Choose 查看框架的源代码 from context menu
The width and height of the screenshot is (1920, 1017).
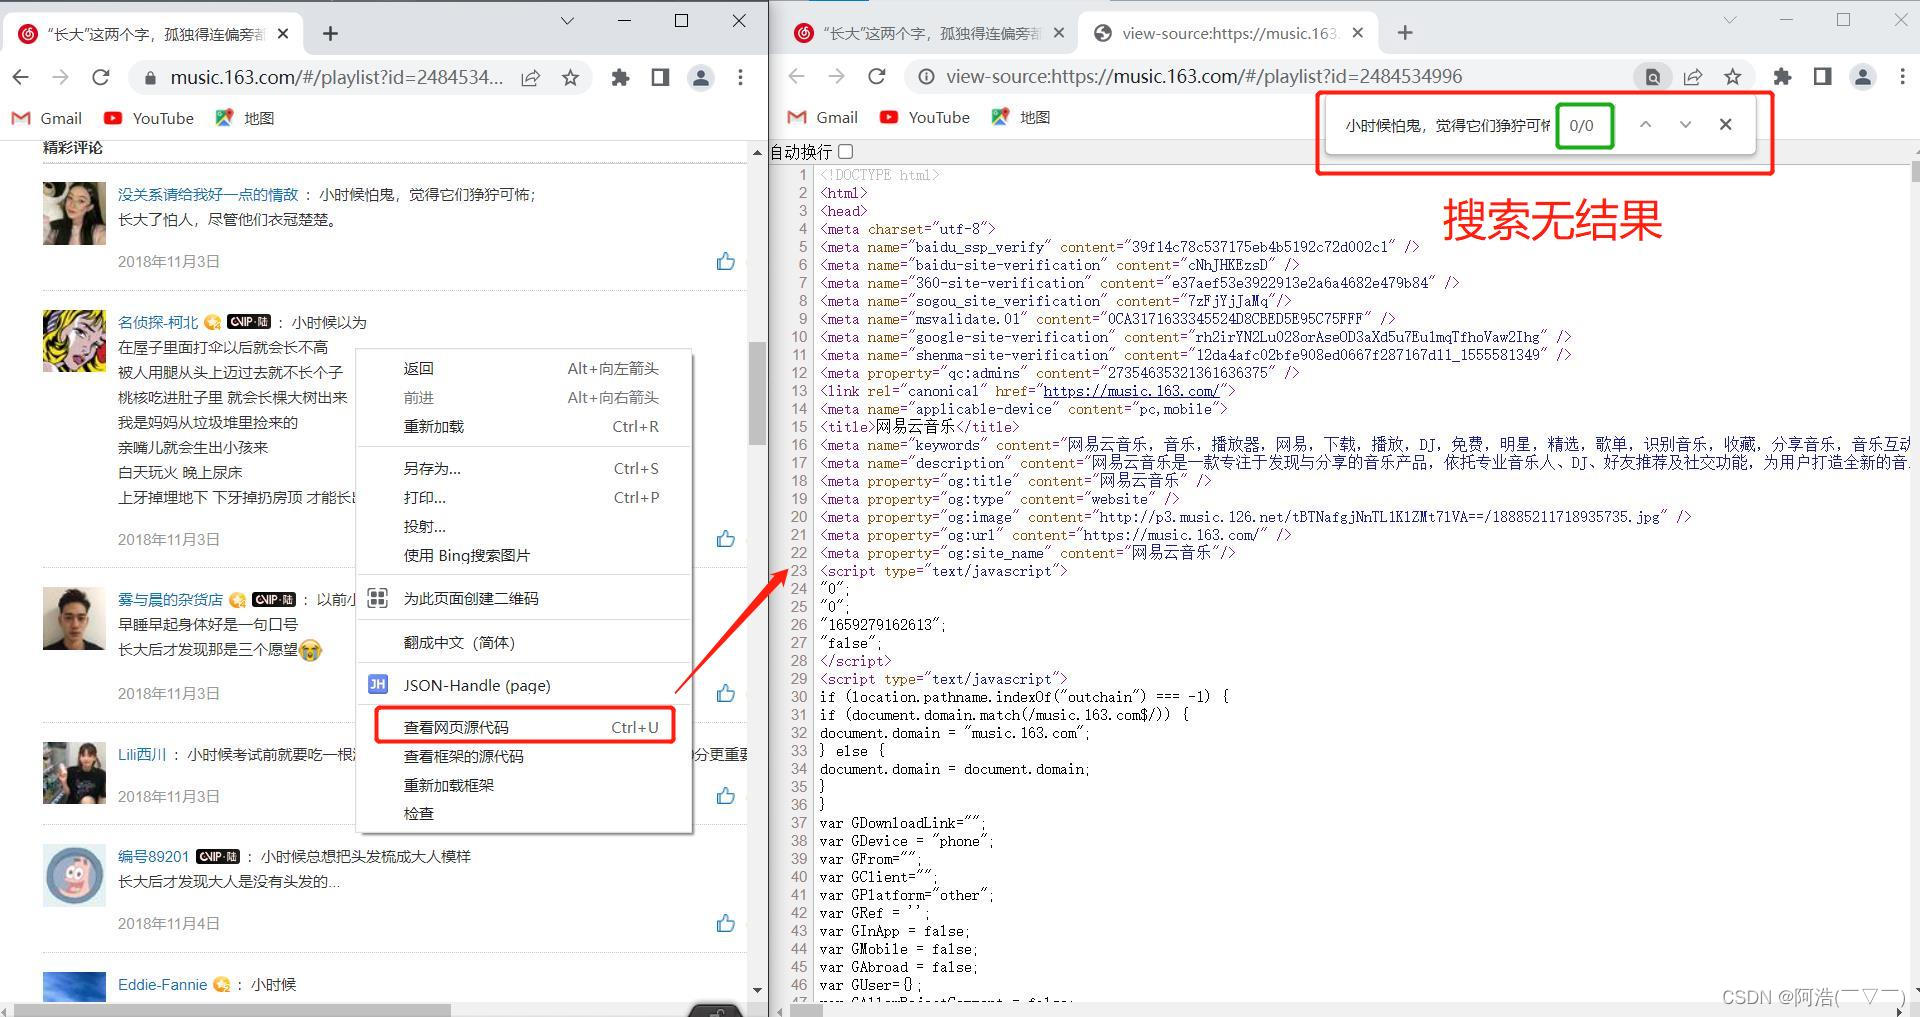click(524, 756)
